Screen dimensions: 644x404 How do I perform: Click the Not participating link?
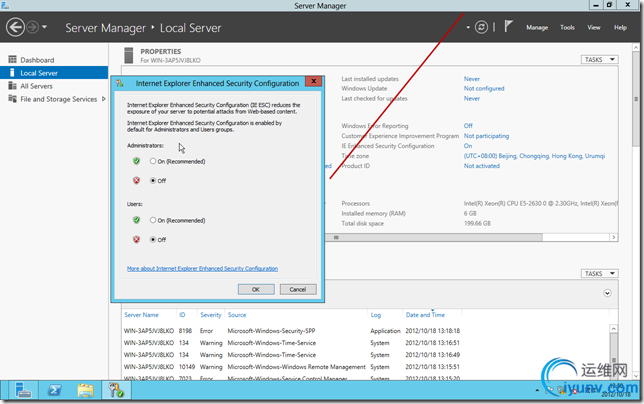click(486, 136)
